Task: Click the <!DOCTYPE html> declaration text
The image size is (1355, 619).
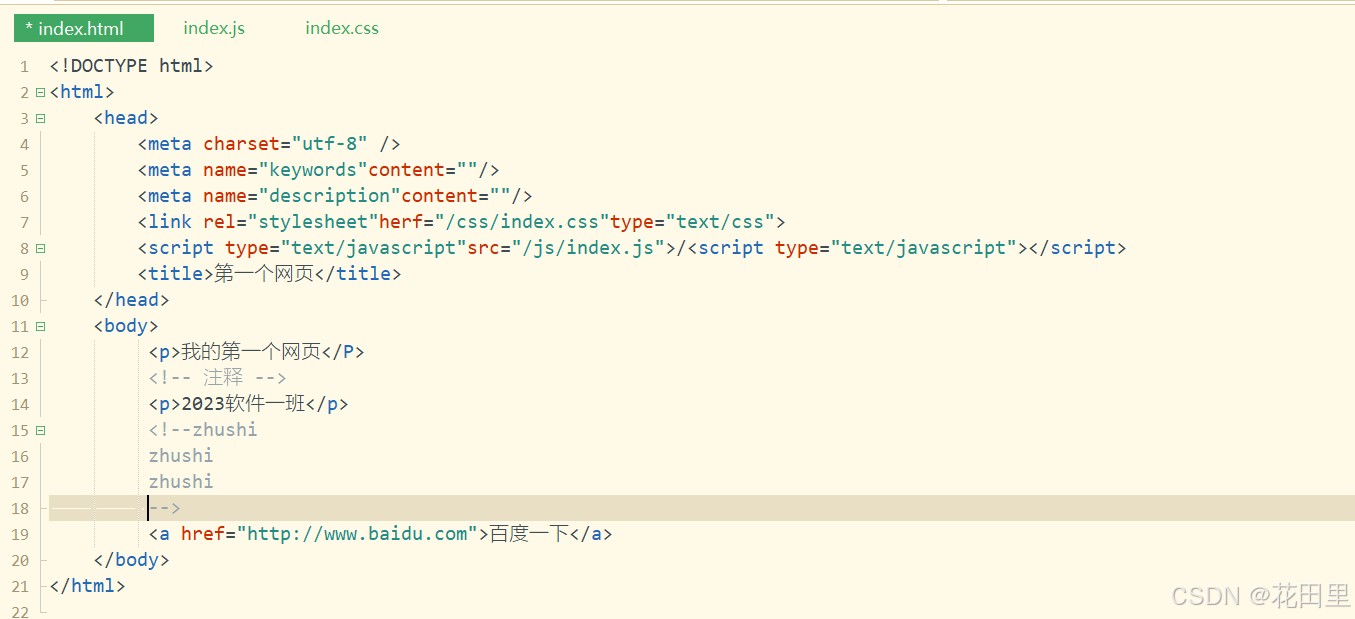Action: (131, 66)
